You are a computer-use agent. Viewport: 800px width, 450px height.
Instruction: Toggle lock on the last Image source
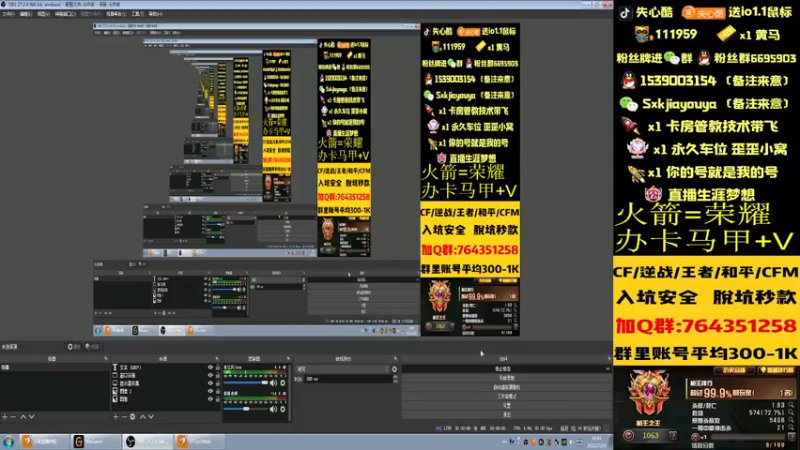(218, 399)
